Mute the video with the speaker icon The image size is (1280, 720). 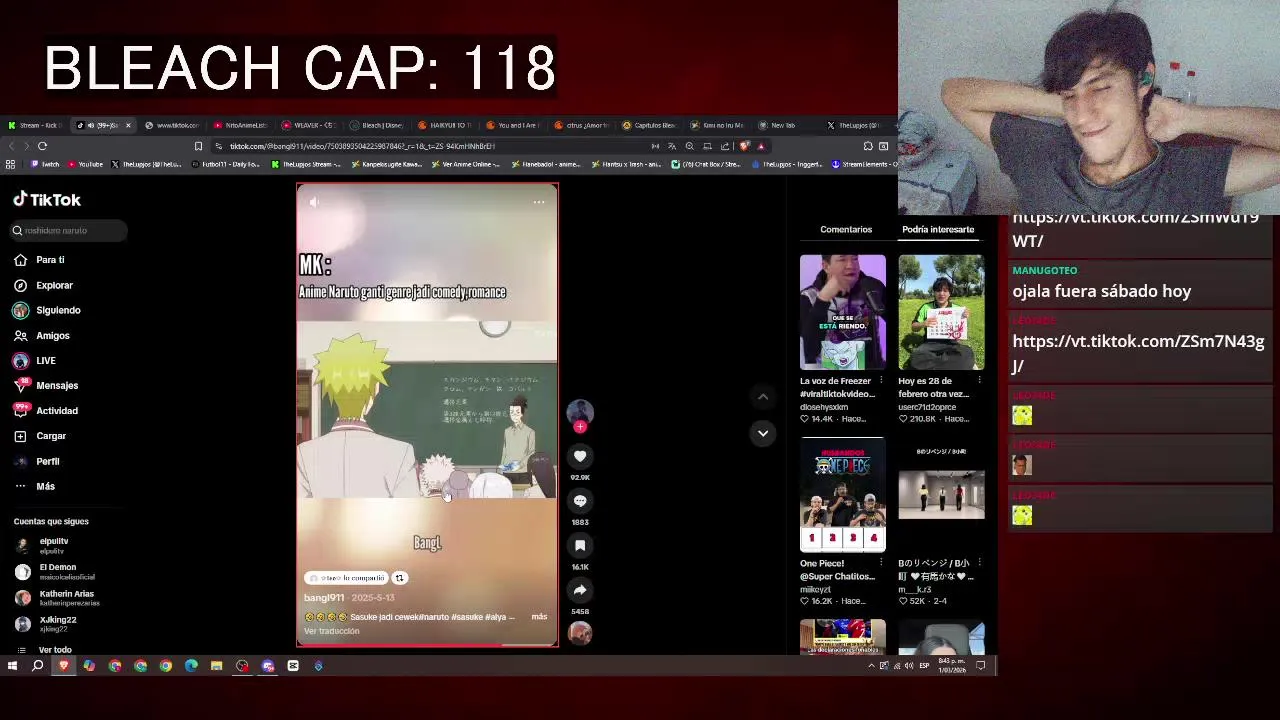[x=314, y=203]
